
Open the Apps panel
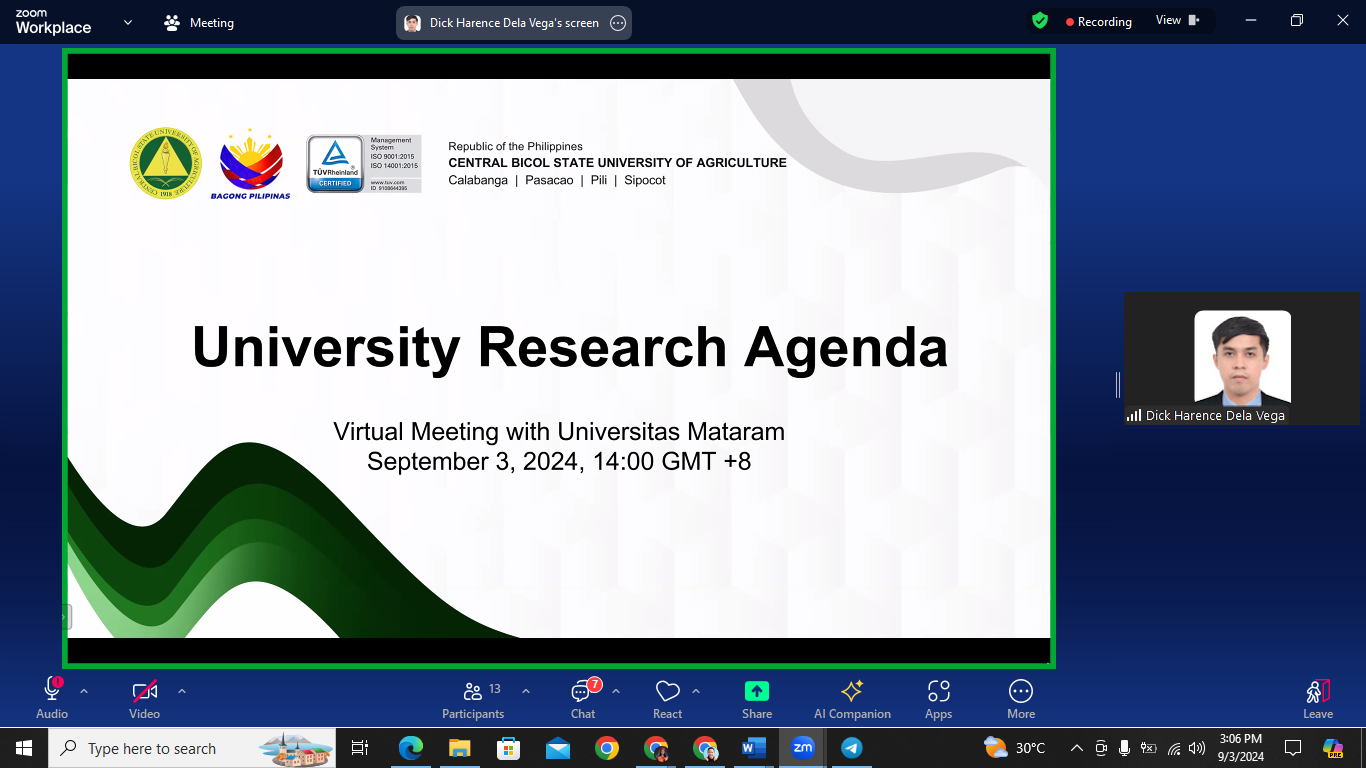point(938,699)
